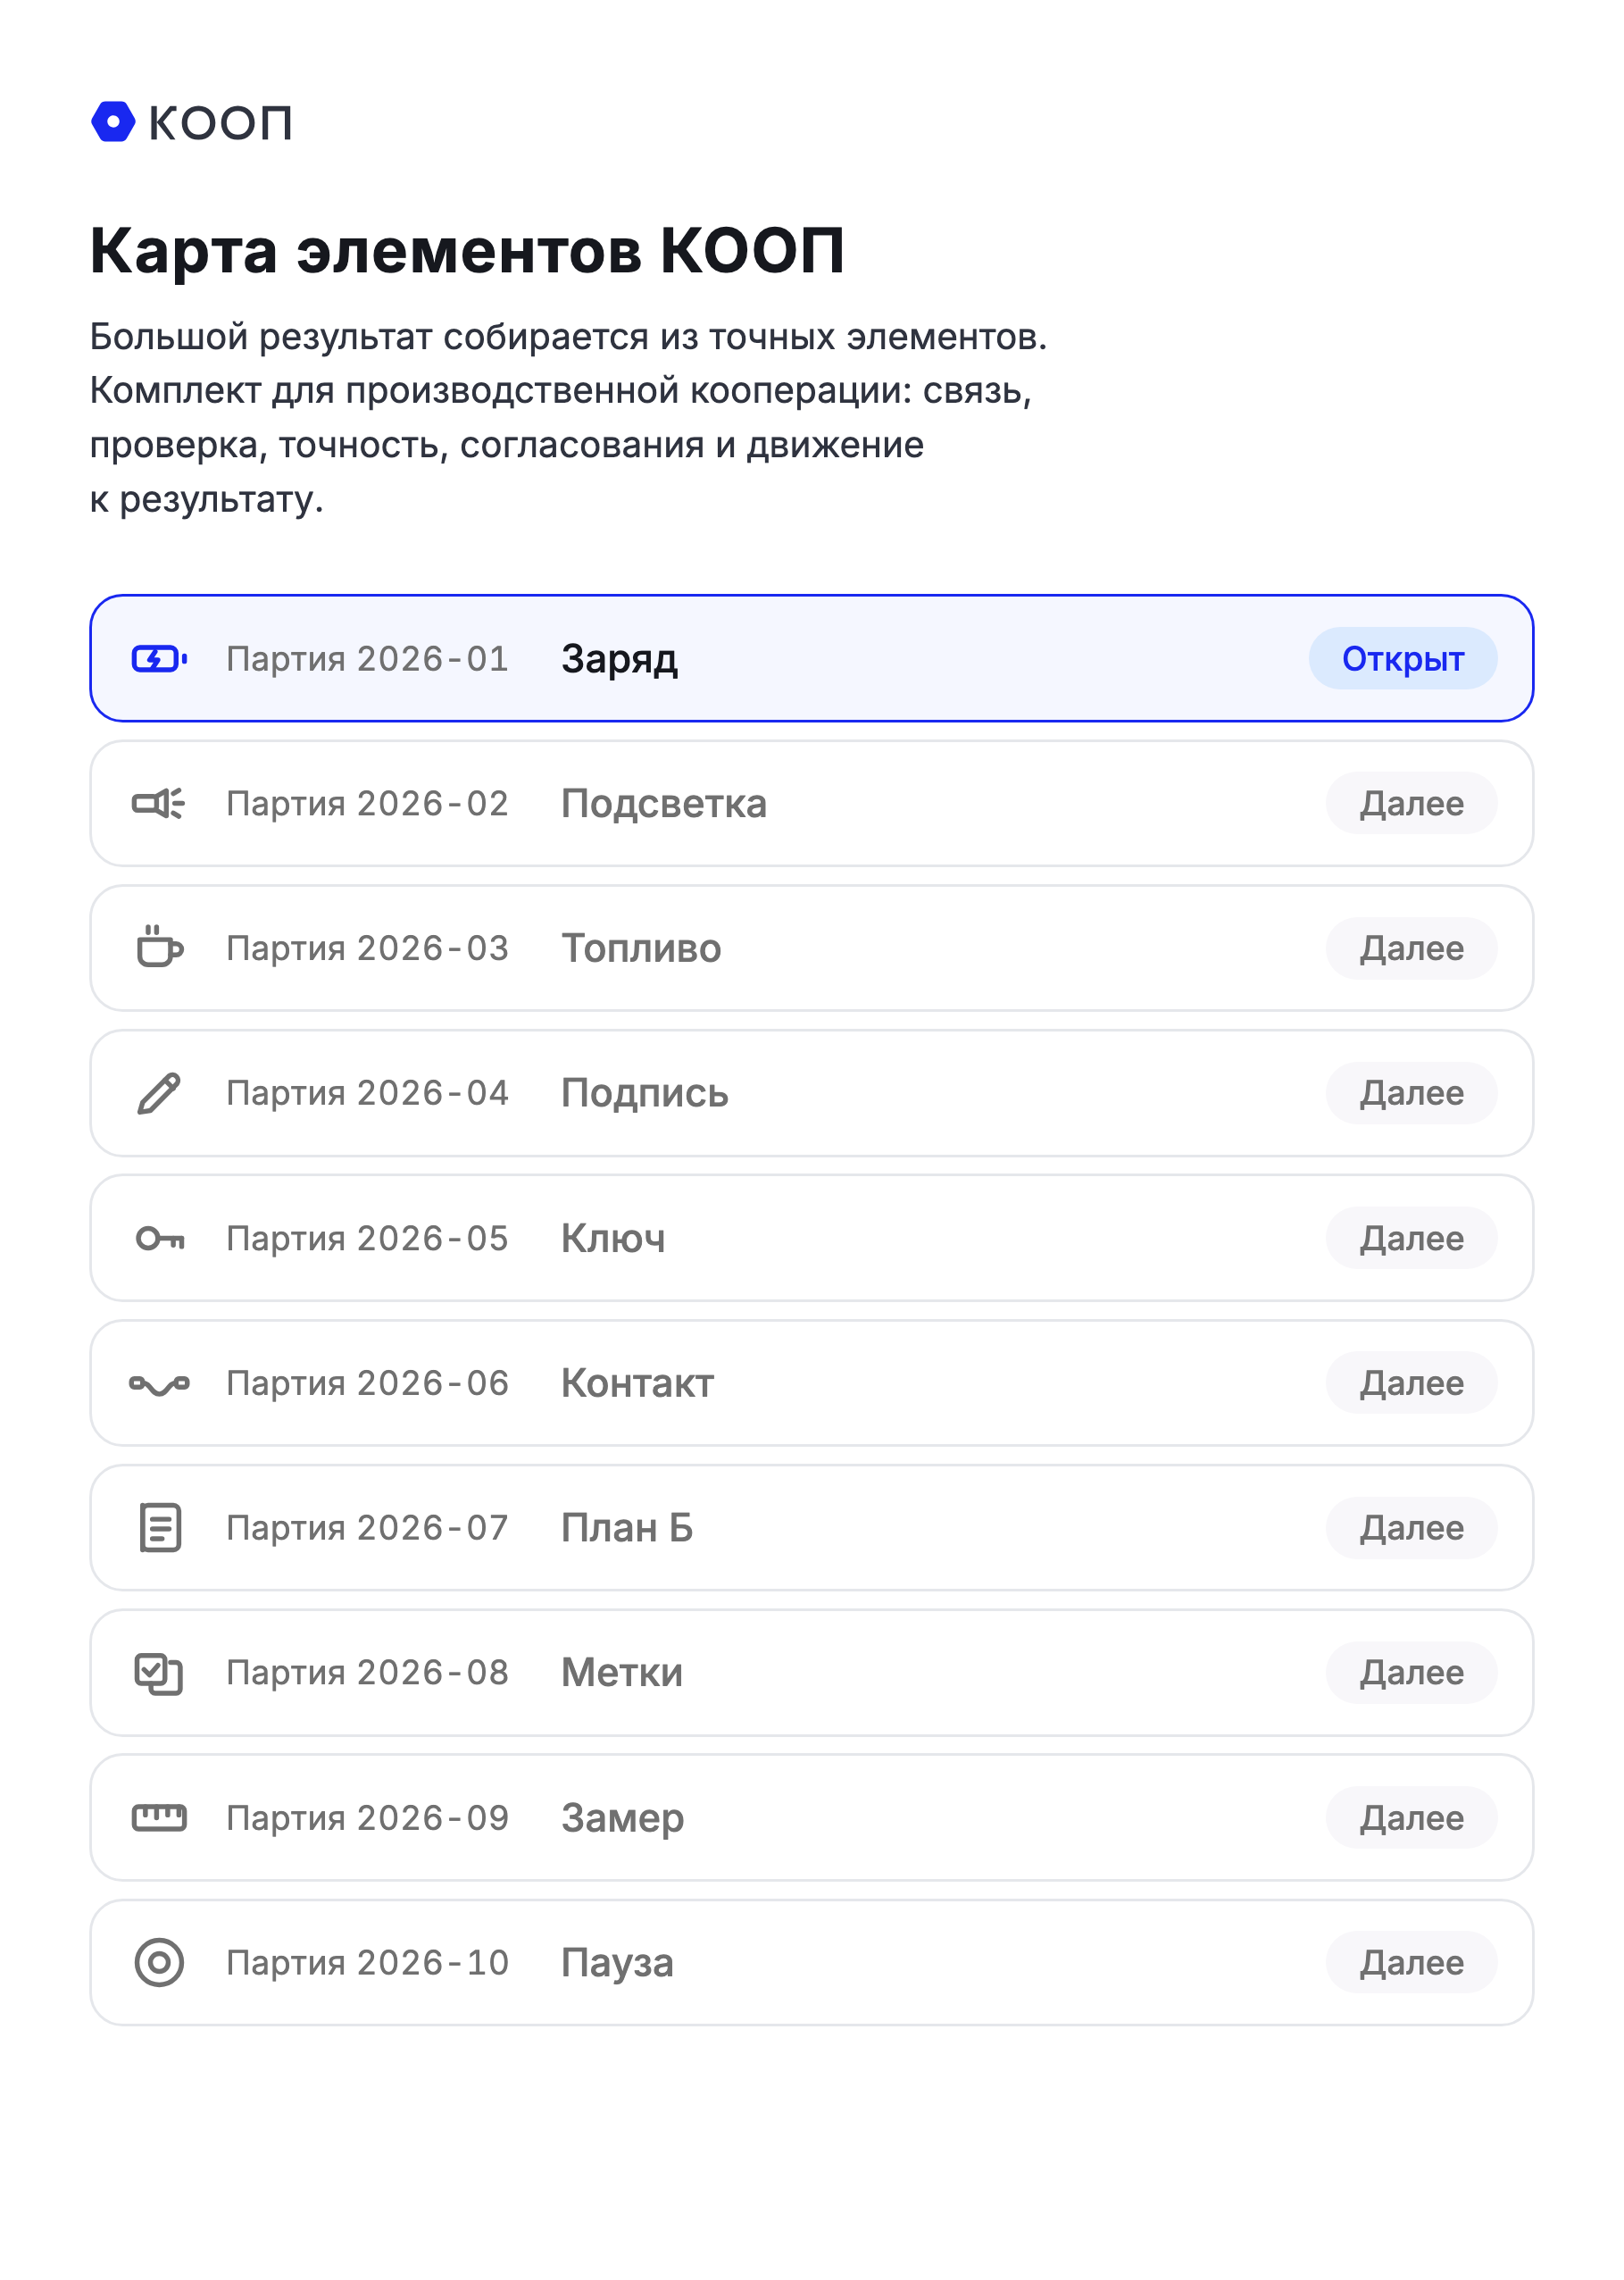Select the pencil icon next to Подпись
Image resolution: width=1624 pixels, height=2280 pixels.
pyautogui.click(x=159, y=1093)
